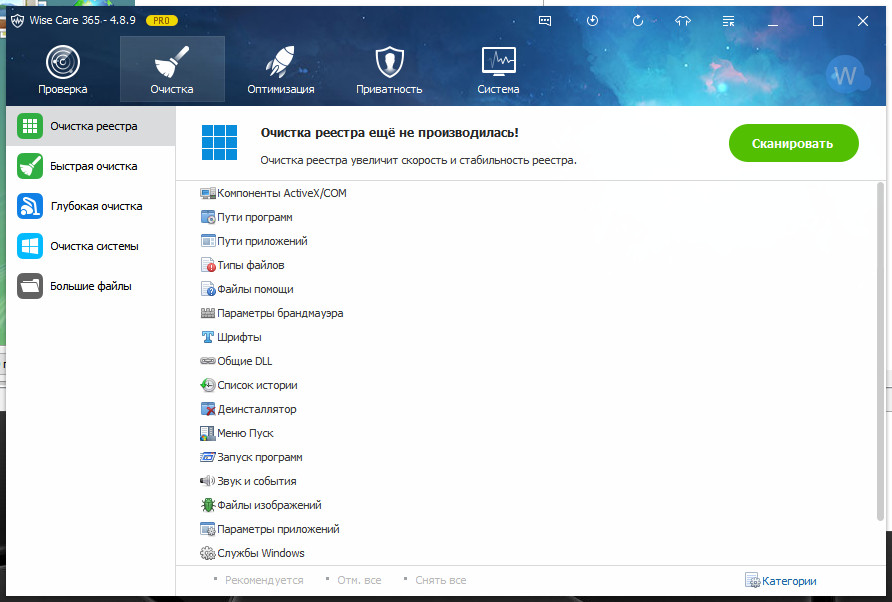Viewport: 892px width, 602px height.
Task: Click the Отм. все link
Action: click(x=359, y=580)
